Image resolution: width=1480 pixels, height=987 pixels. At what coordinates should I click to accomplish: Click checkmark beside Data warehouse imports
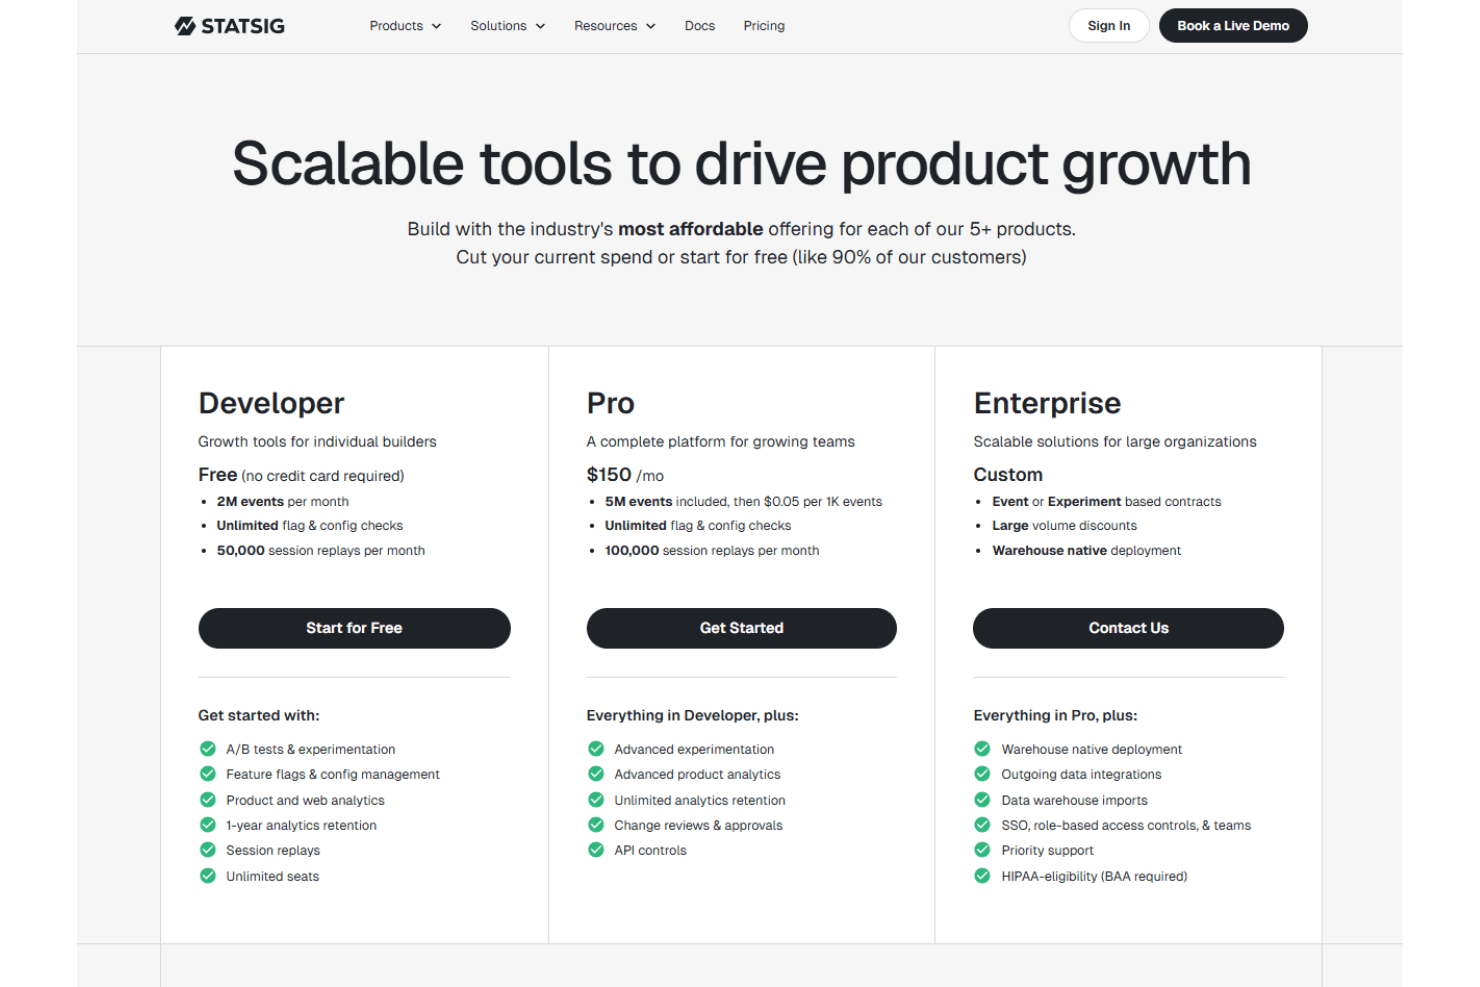click(982, 800)
